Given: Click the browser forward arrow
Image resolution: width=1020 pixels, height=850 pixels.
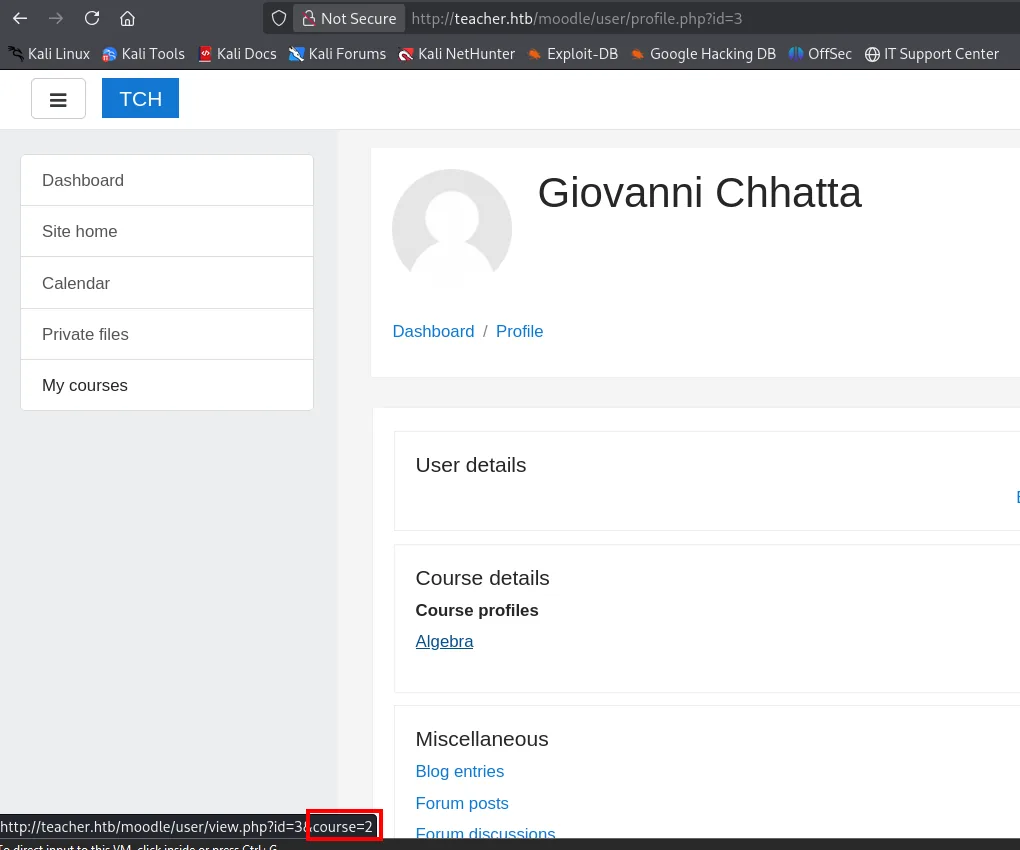Looking at the screenshot, I should coord(56,18).
